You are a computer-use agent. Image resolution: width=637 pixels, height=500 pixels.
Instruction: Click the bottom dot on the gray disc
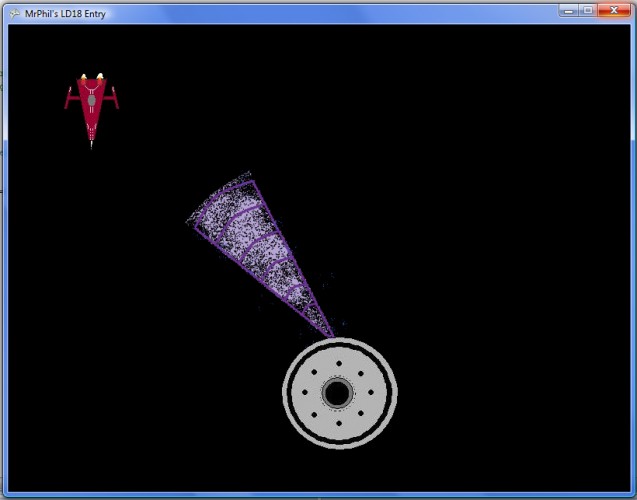coord(339,423)
